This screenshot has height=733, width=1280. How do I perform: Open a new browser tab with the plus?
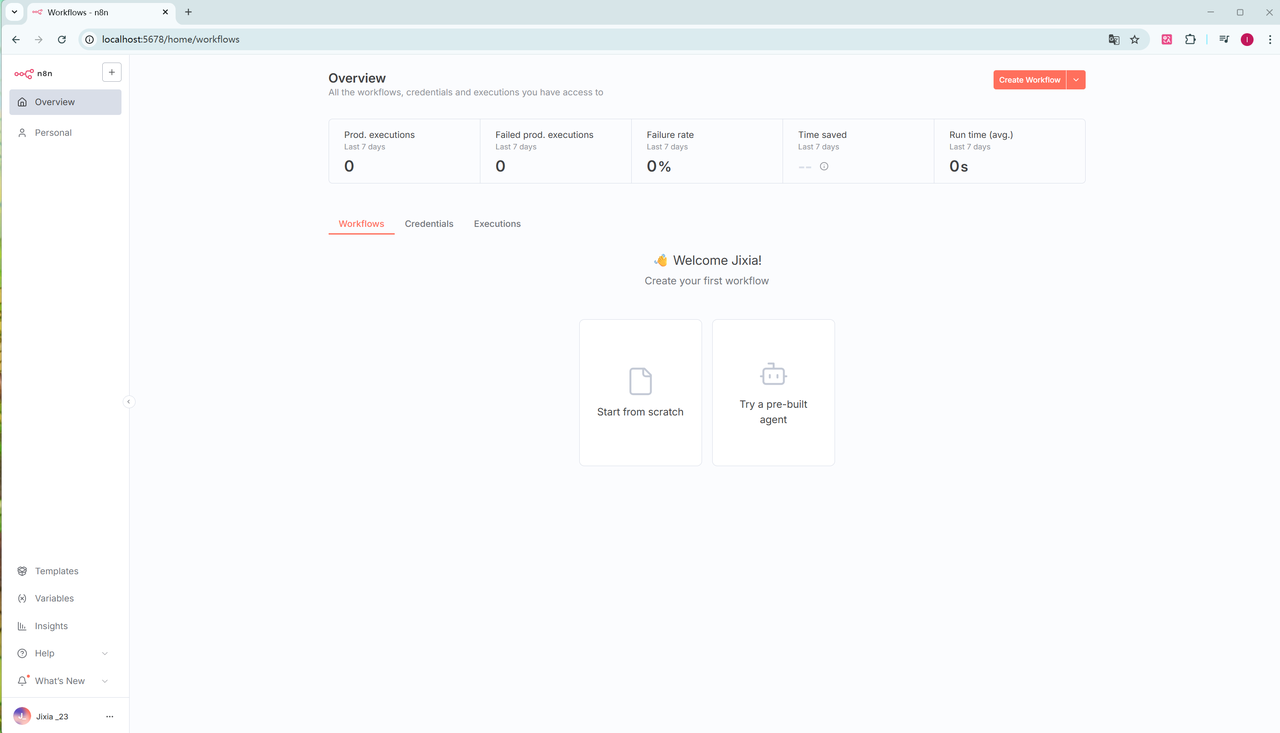(188, 12)
